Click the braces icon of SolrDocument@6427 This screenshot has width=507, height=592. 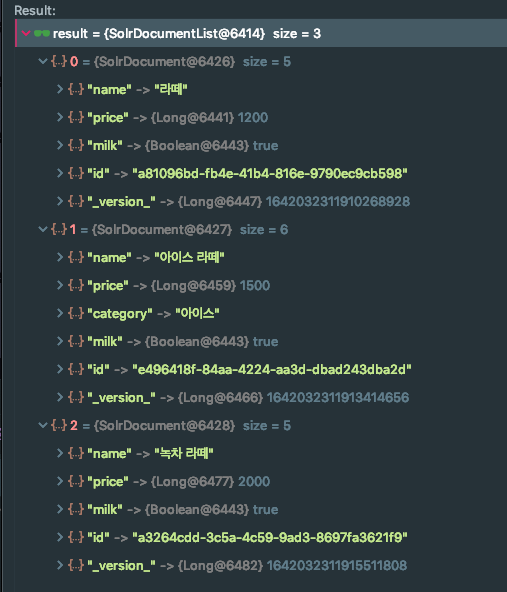click(59, 230)
